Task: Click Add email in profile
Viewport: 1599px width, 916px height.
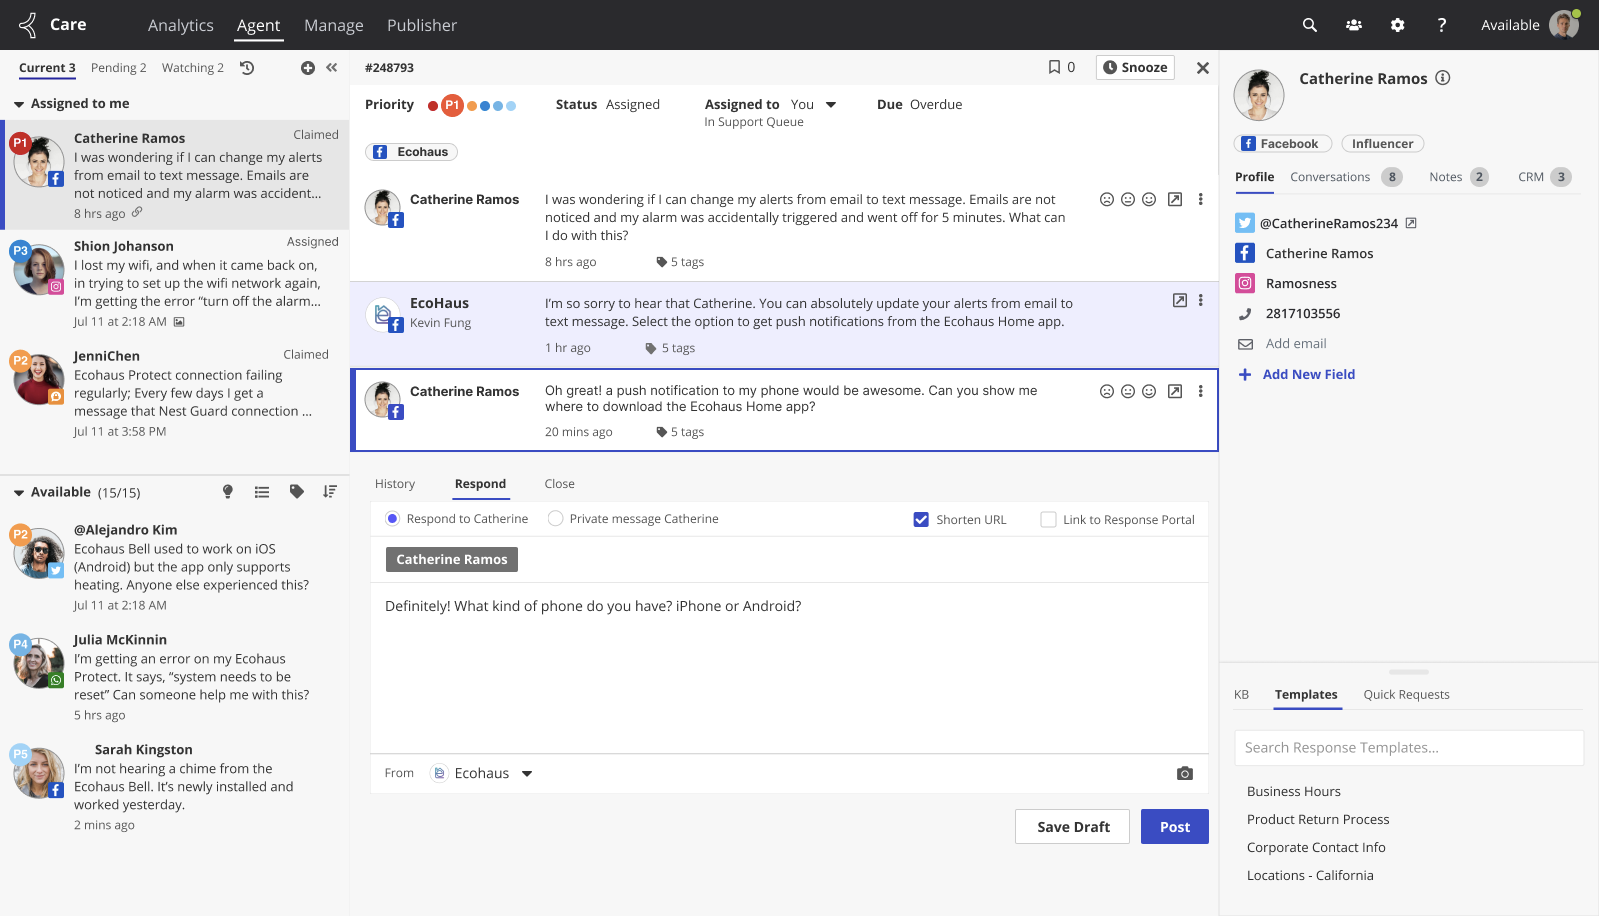Action: [x=1296, y=344]
